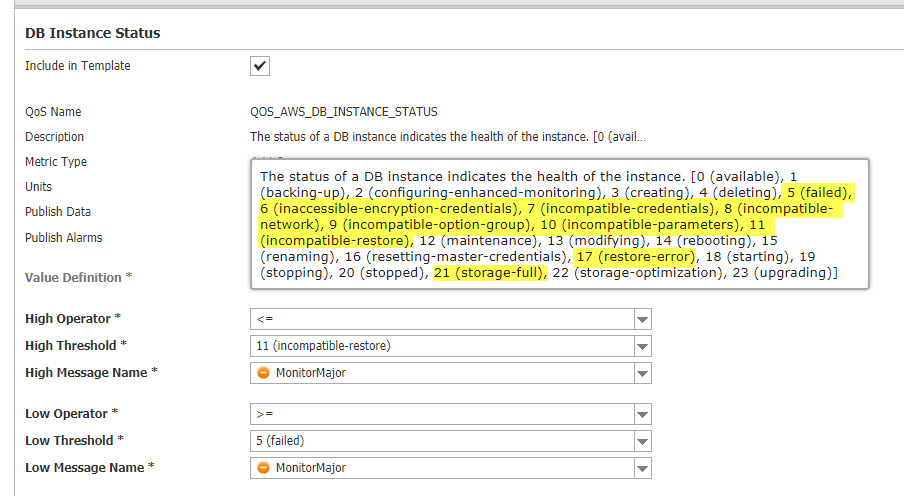The width and height of the screenshot is (904, 496).
Task: Click the Publish Data label
Action: pos(58,212)
